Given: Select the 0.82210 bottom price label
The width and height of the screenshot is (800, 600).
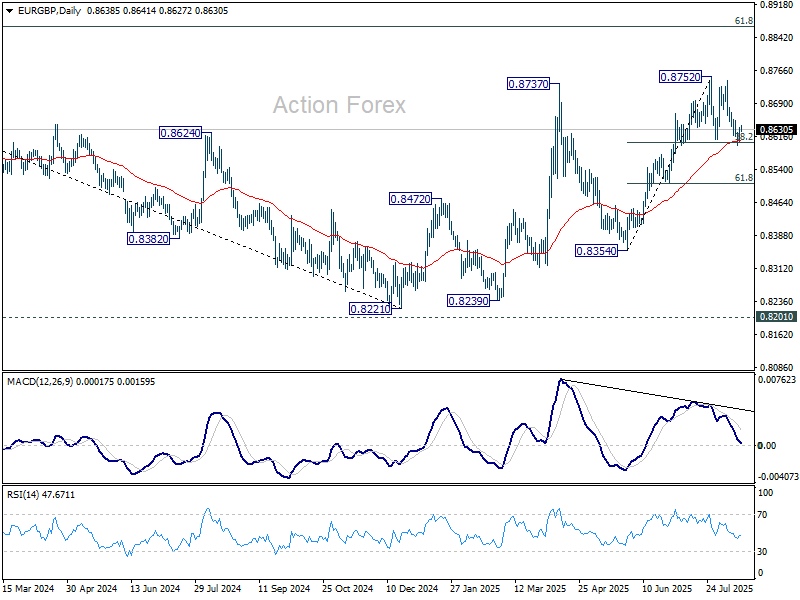Looking at the screenshot, I should (370, 309).
